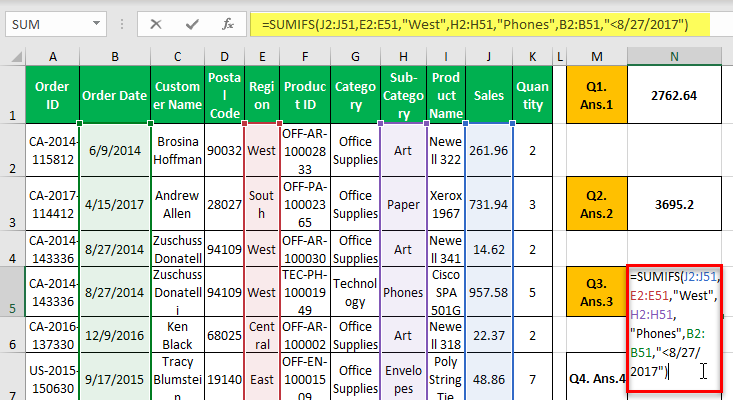Select row 1 header
Screen dimensions: 736x400
point(13,95)
